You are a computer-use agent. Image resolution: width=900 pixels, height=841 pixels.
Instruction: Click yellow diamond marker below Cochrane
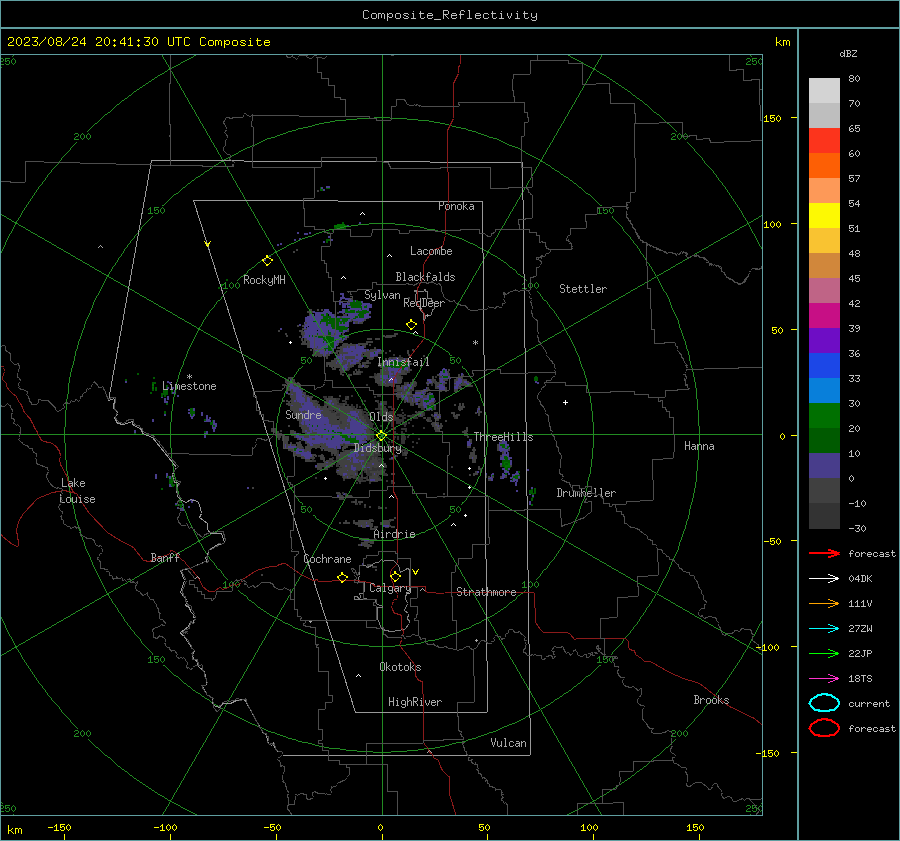pyautogui.click(x=342, y=578)
